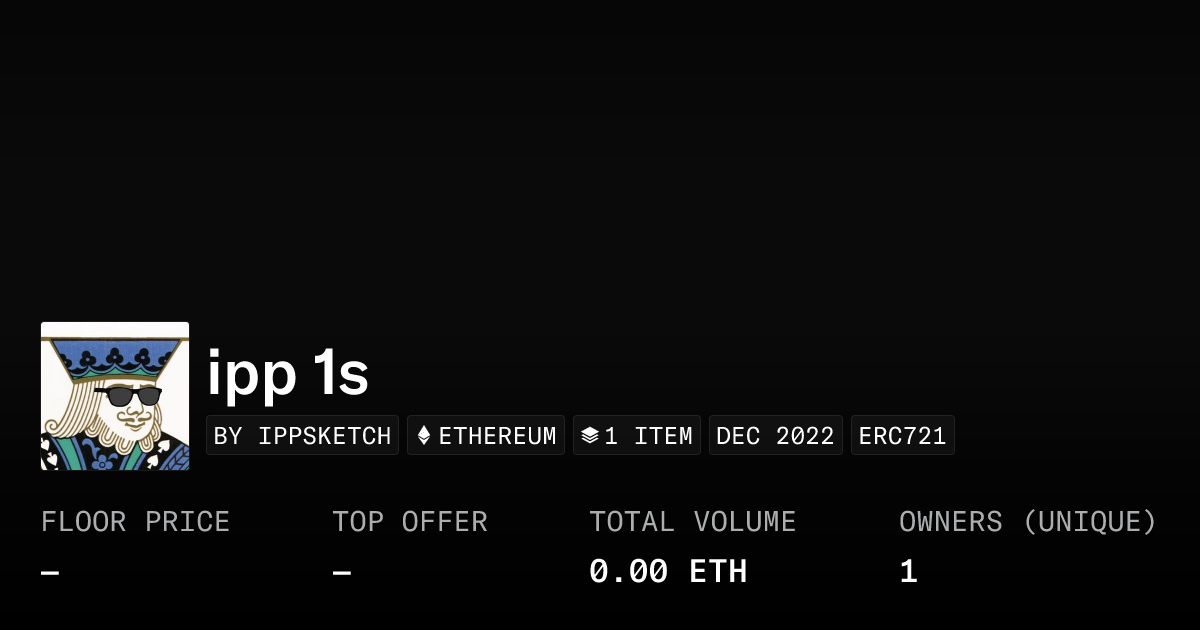
Task: Click the FLOOR PRICE label
Action: (x=135, y=522)
